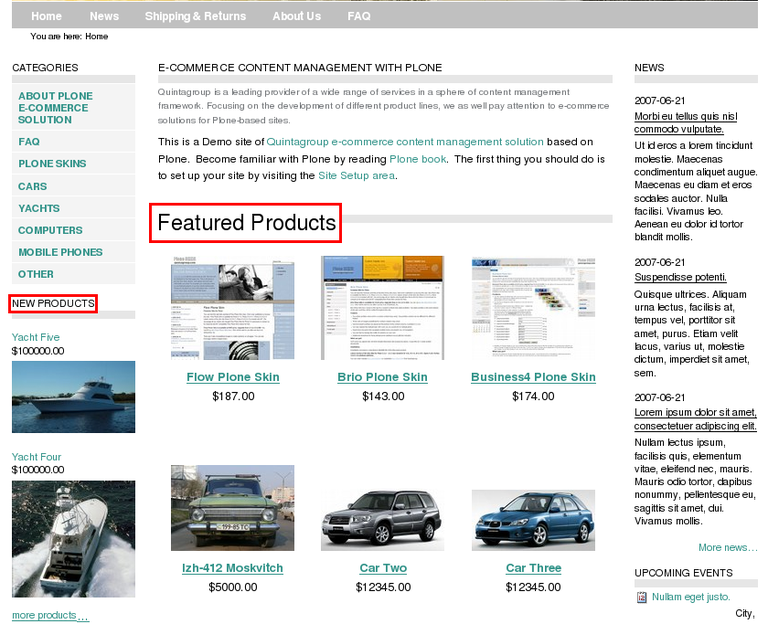The width and height of the screenshot is (768, 624).
Task: Open the FAQ tab in top navigation
Action: [x=359, y=16]
